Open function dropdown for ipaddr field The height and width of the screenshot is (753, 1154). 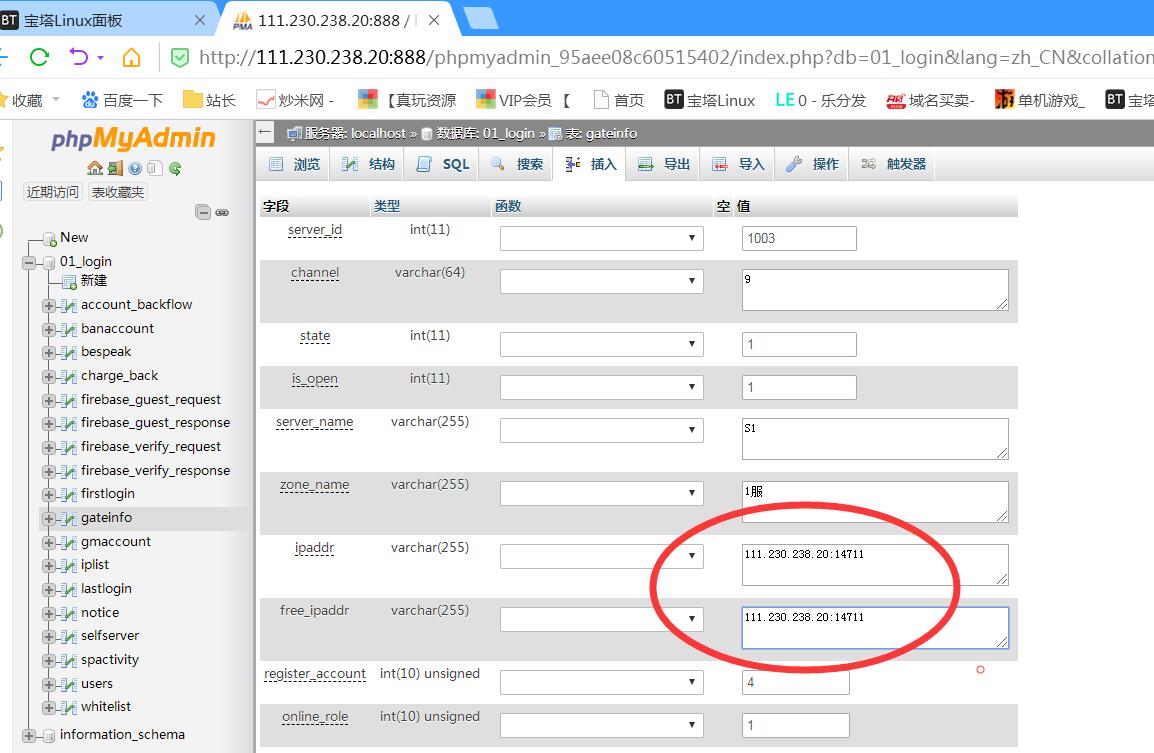click(601, 556)
